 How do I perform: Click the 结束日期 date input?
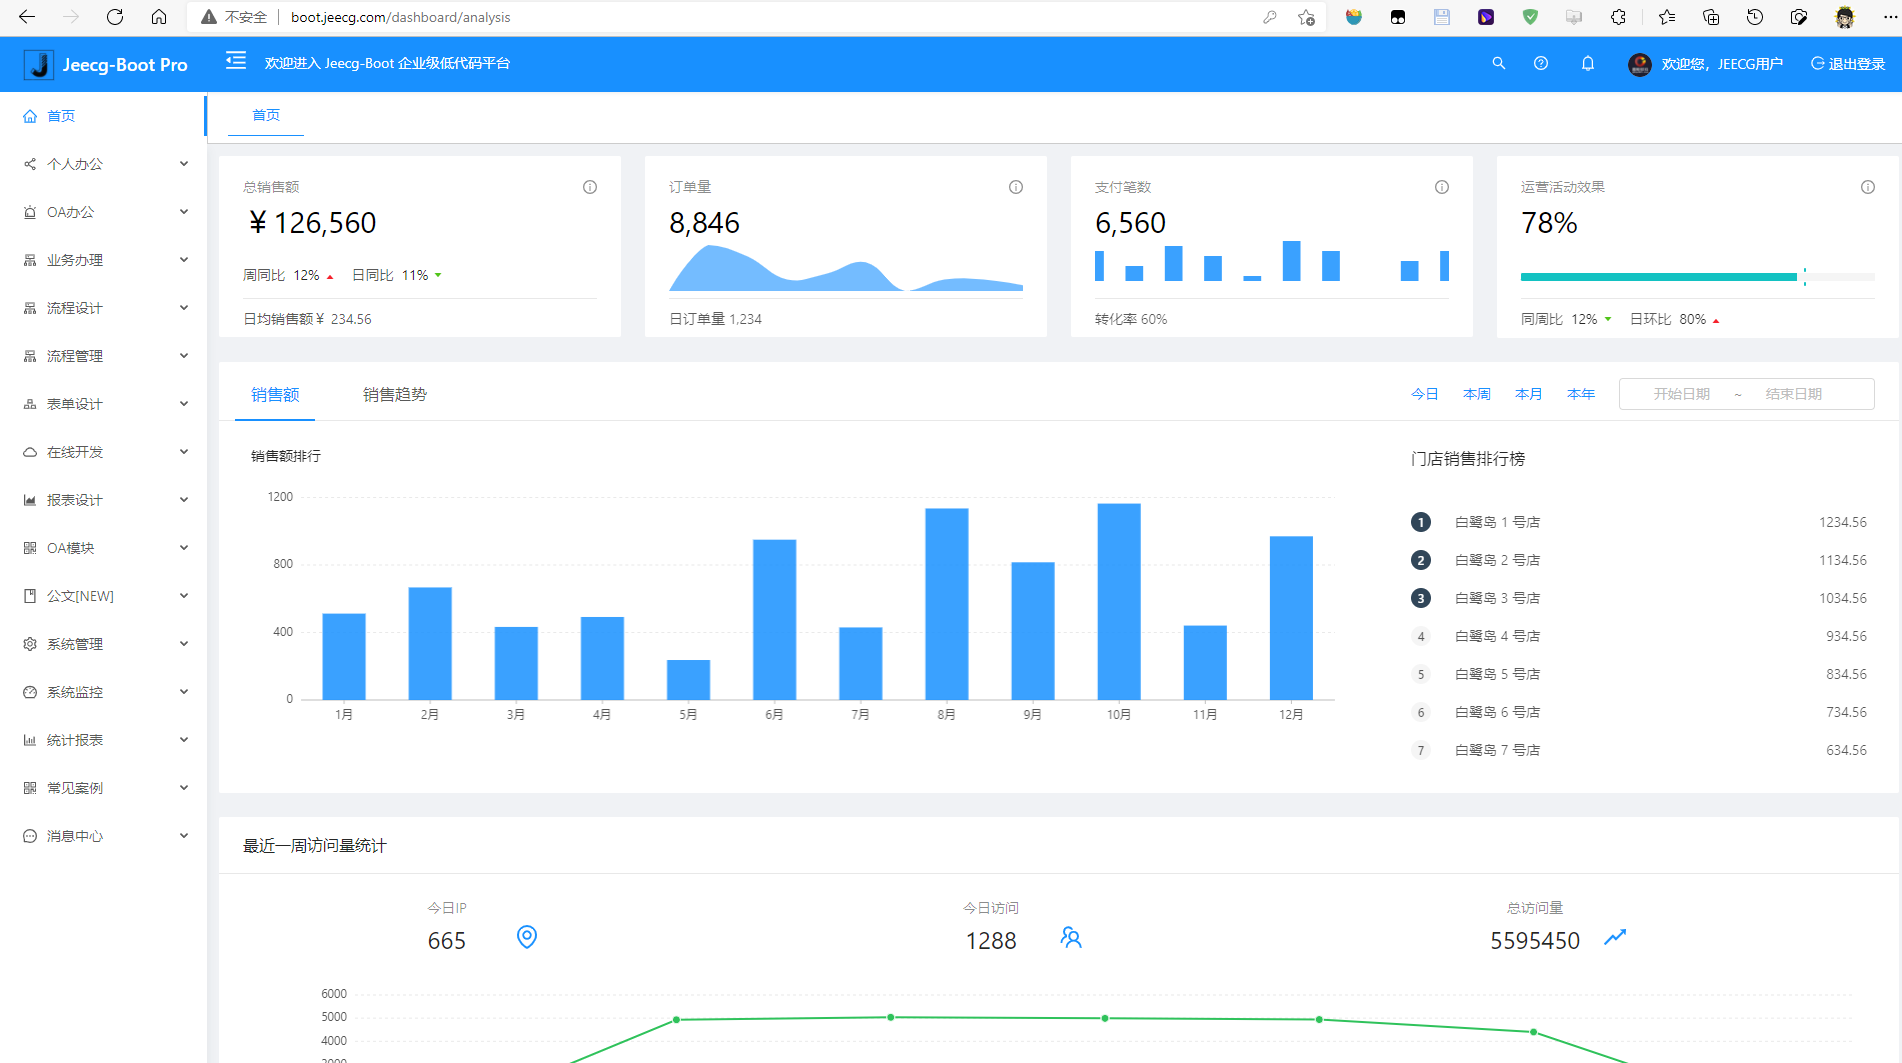[x=1793, y=394]
